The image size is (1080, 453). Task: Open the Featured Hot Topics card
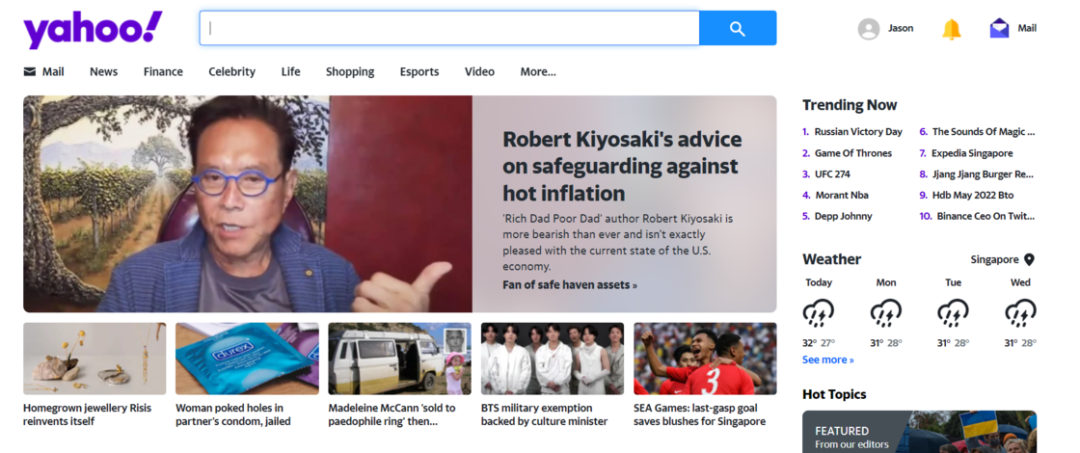[920, 432]
